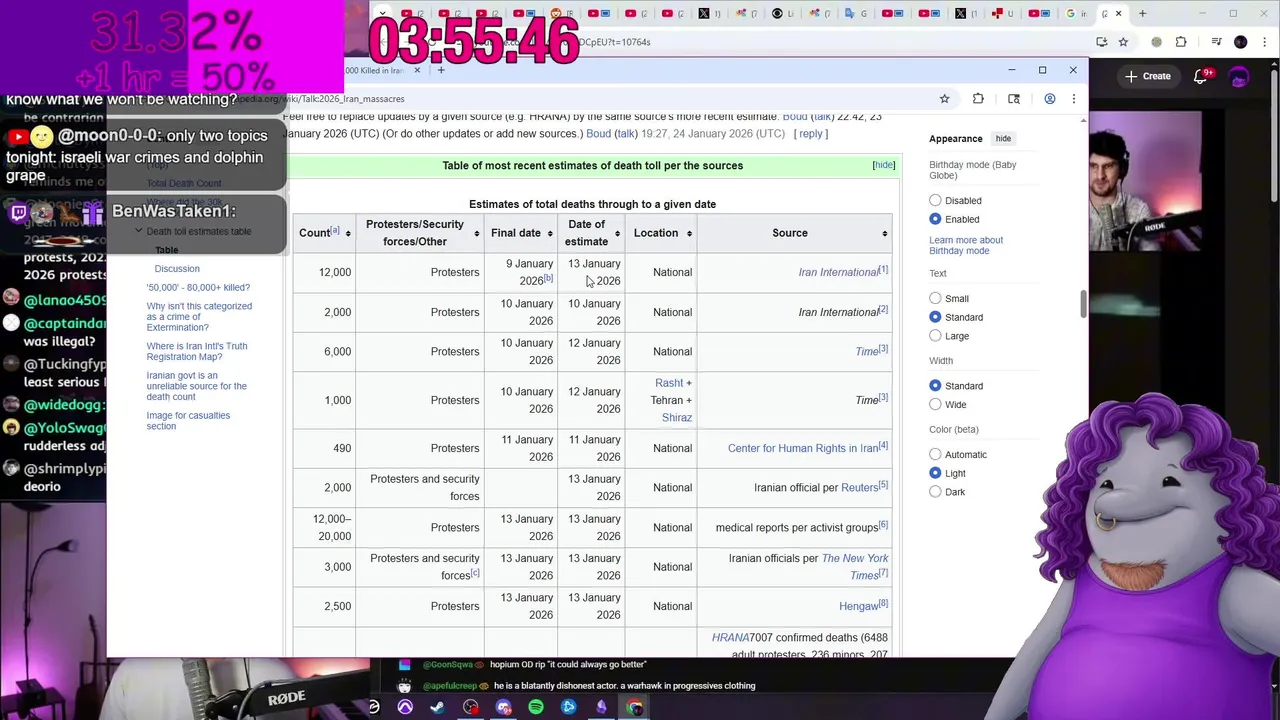Screen dimensions: 1280x720
Task: Click the reply link after Boud's comment
Action: tap(810, 134)
